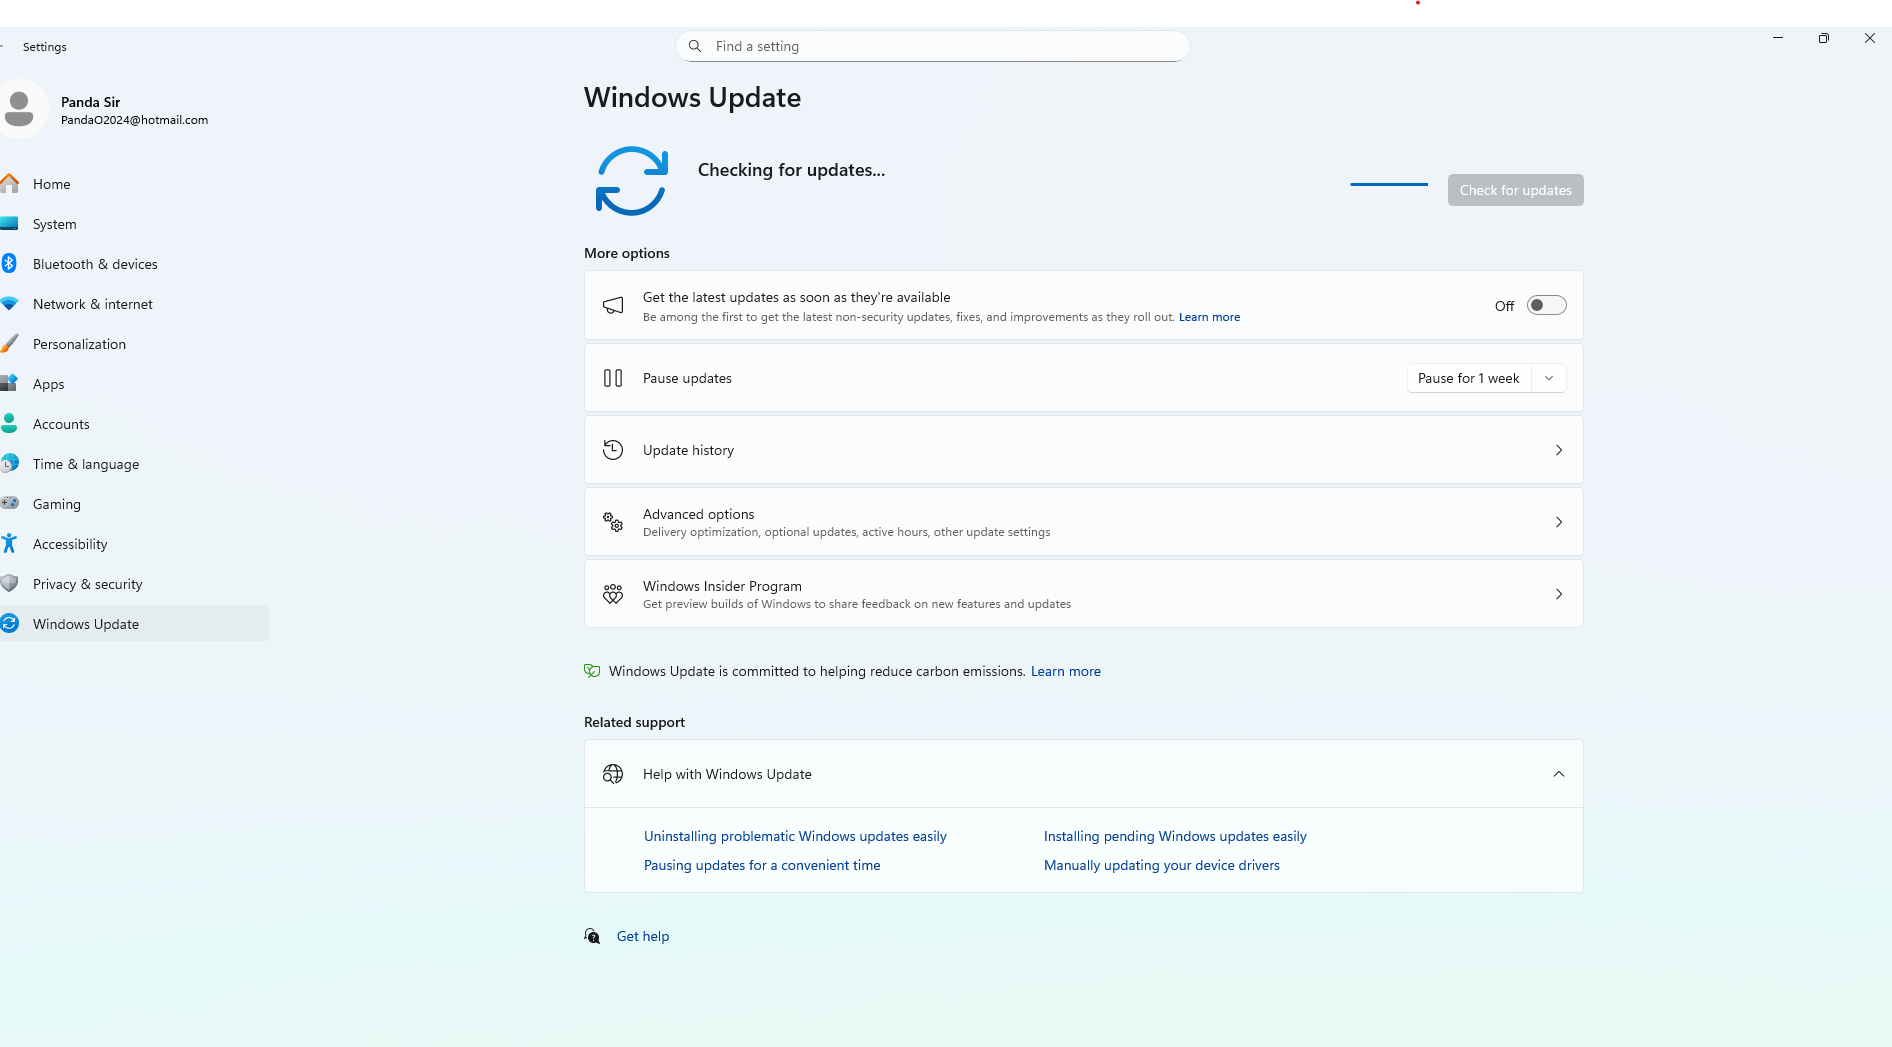1892x1047 pixels.
Task: Go to Time & language settings
Action: point(86,464)
